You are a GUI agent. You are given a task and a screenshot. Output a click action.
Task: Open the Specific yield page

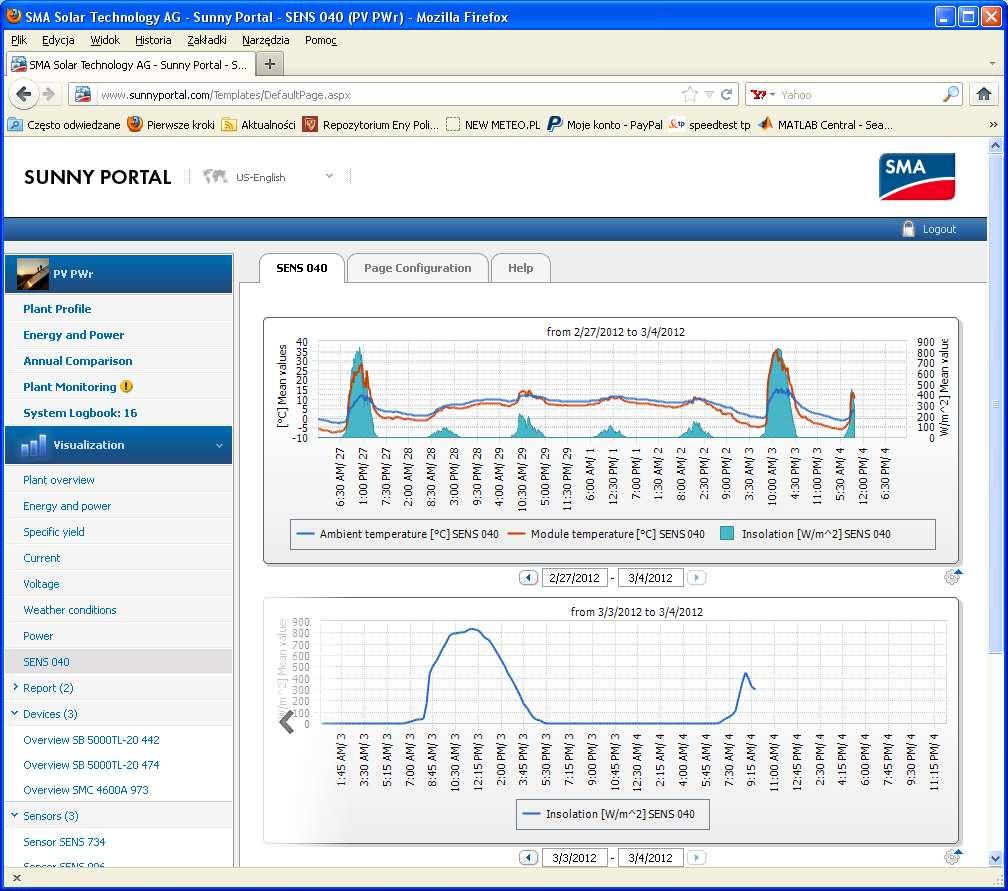coord(54,532)
